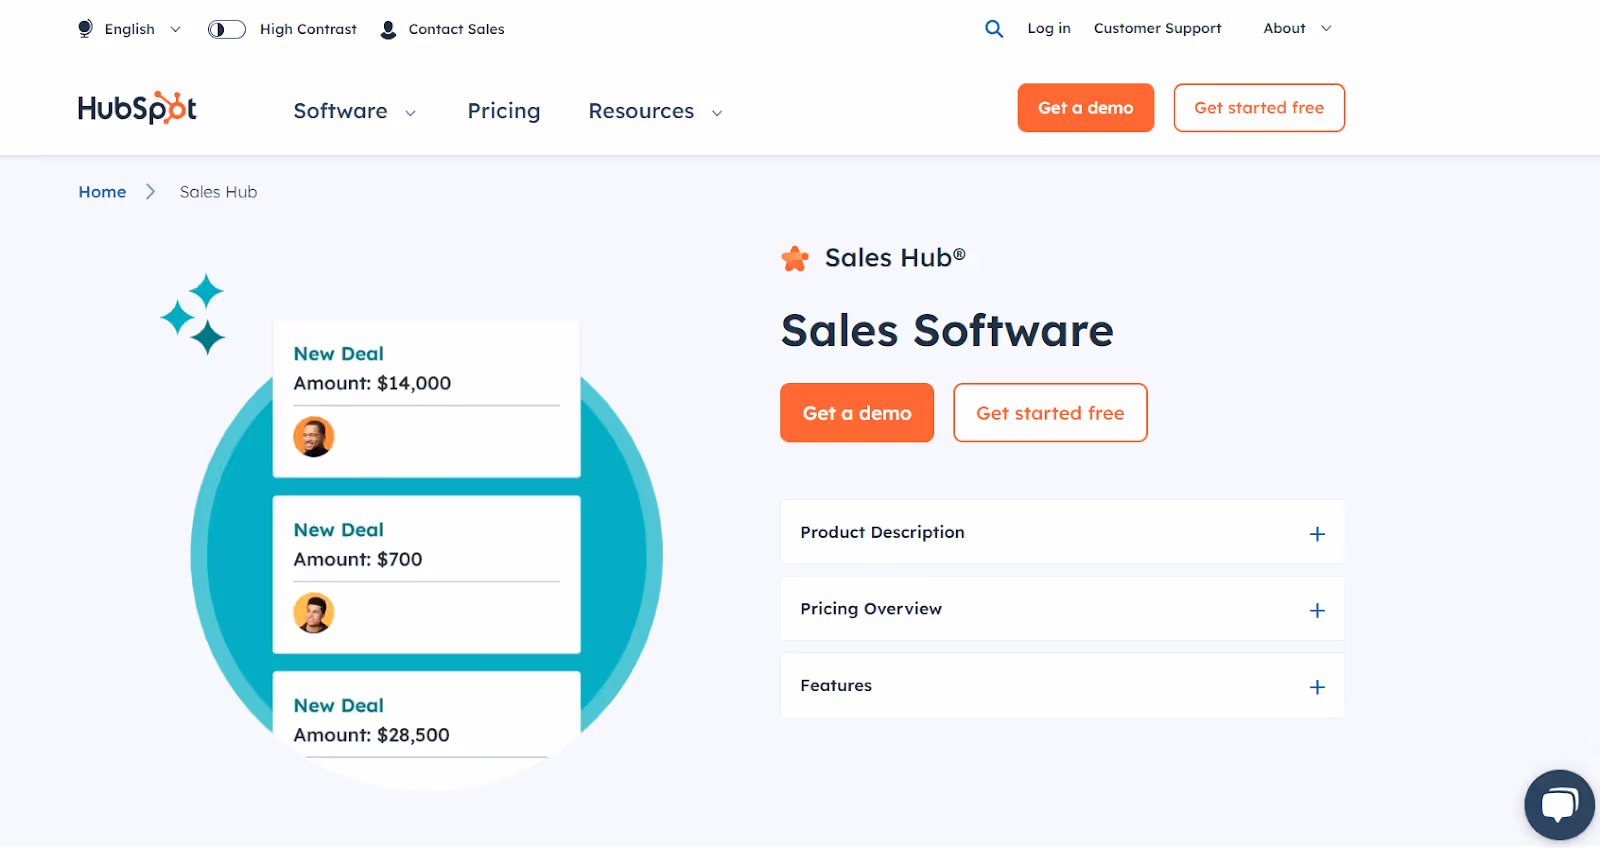
Task: Click the Log in link
Action: [x=1049, y=28]
